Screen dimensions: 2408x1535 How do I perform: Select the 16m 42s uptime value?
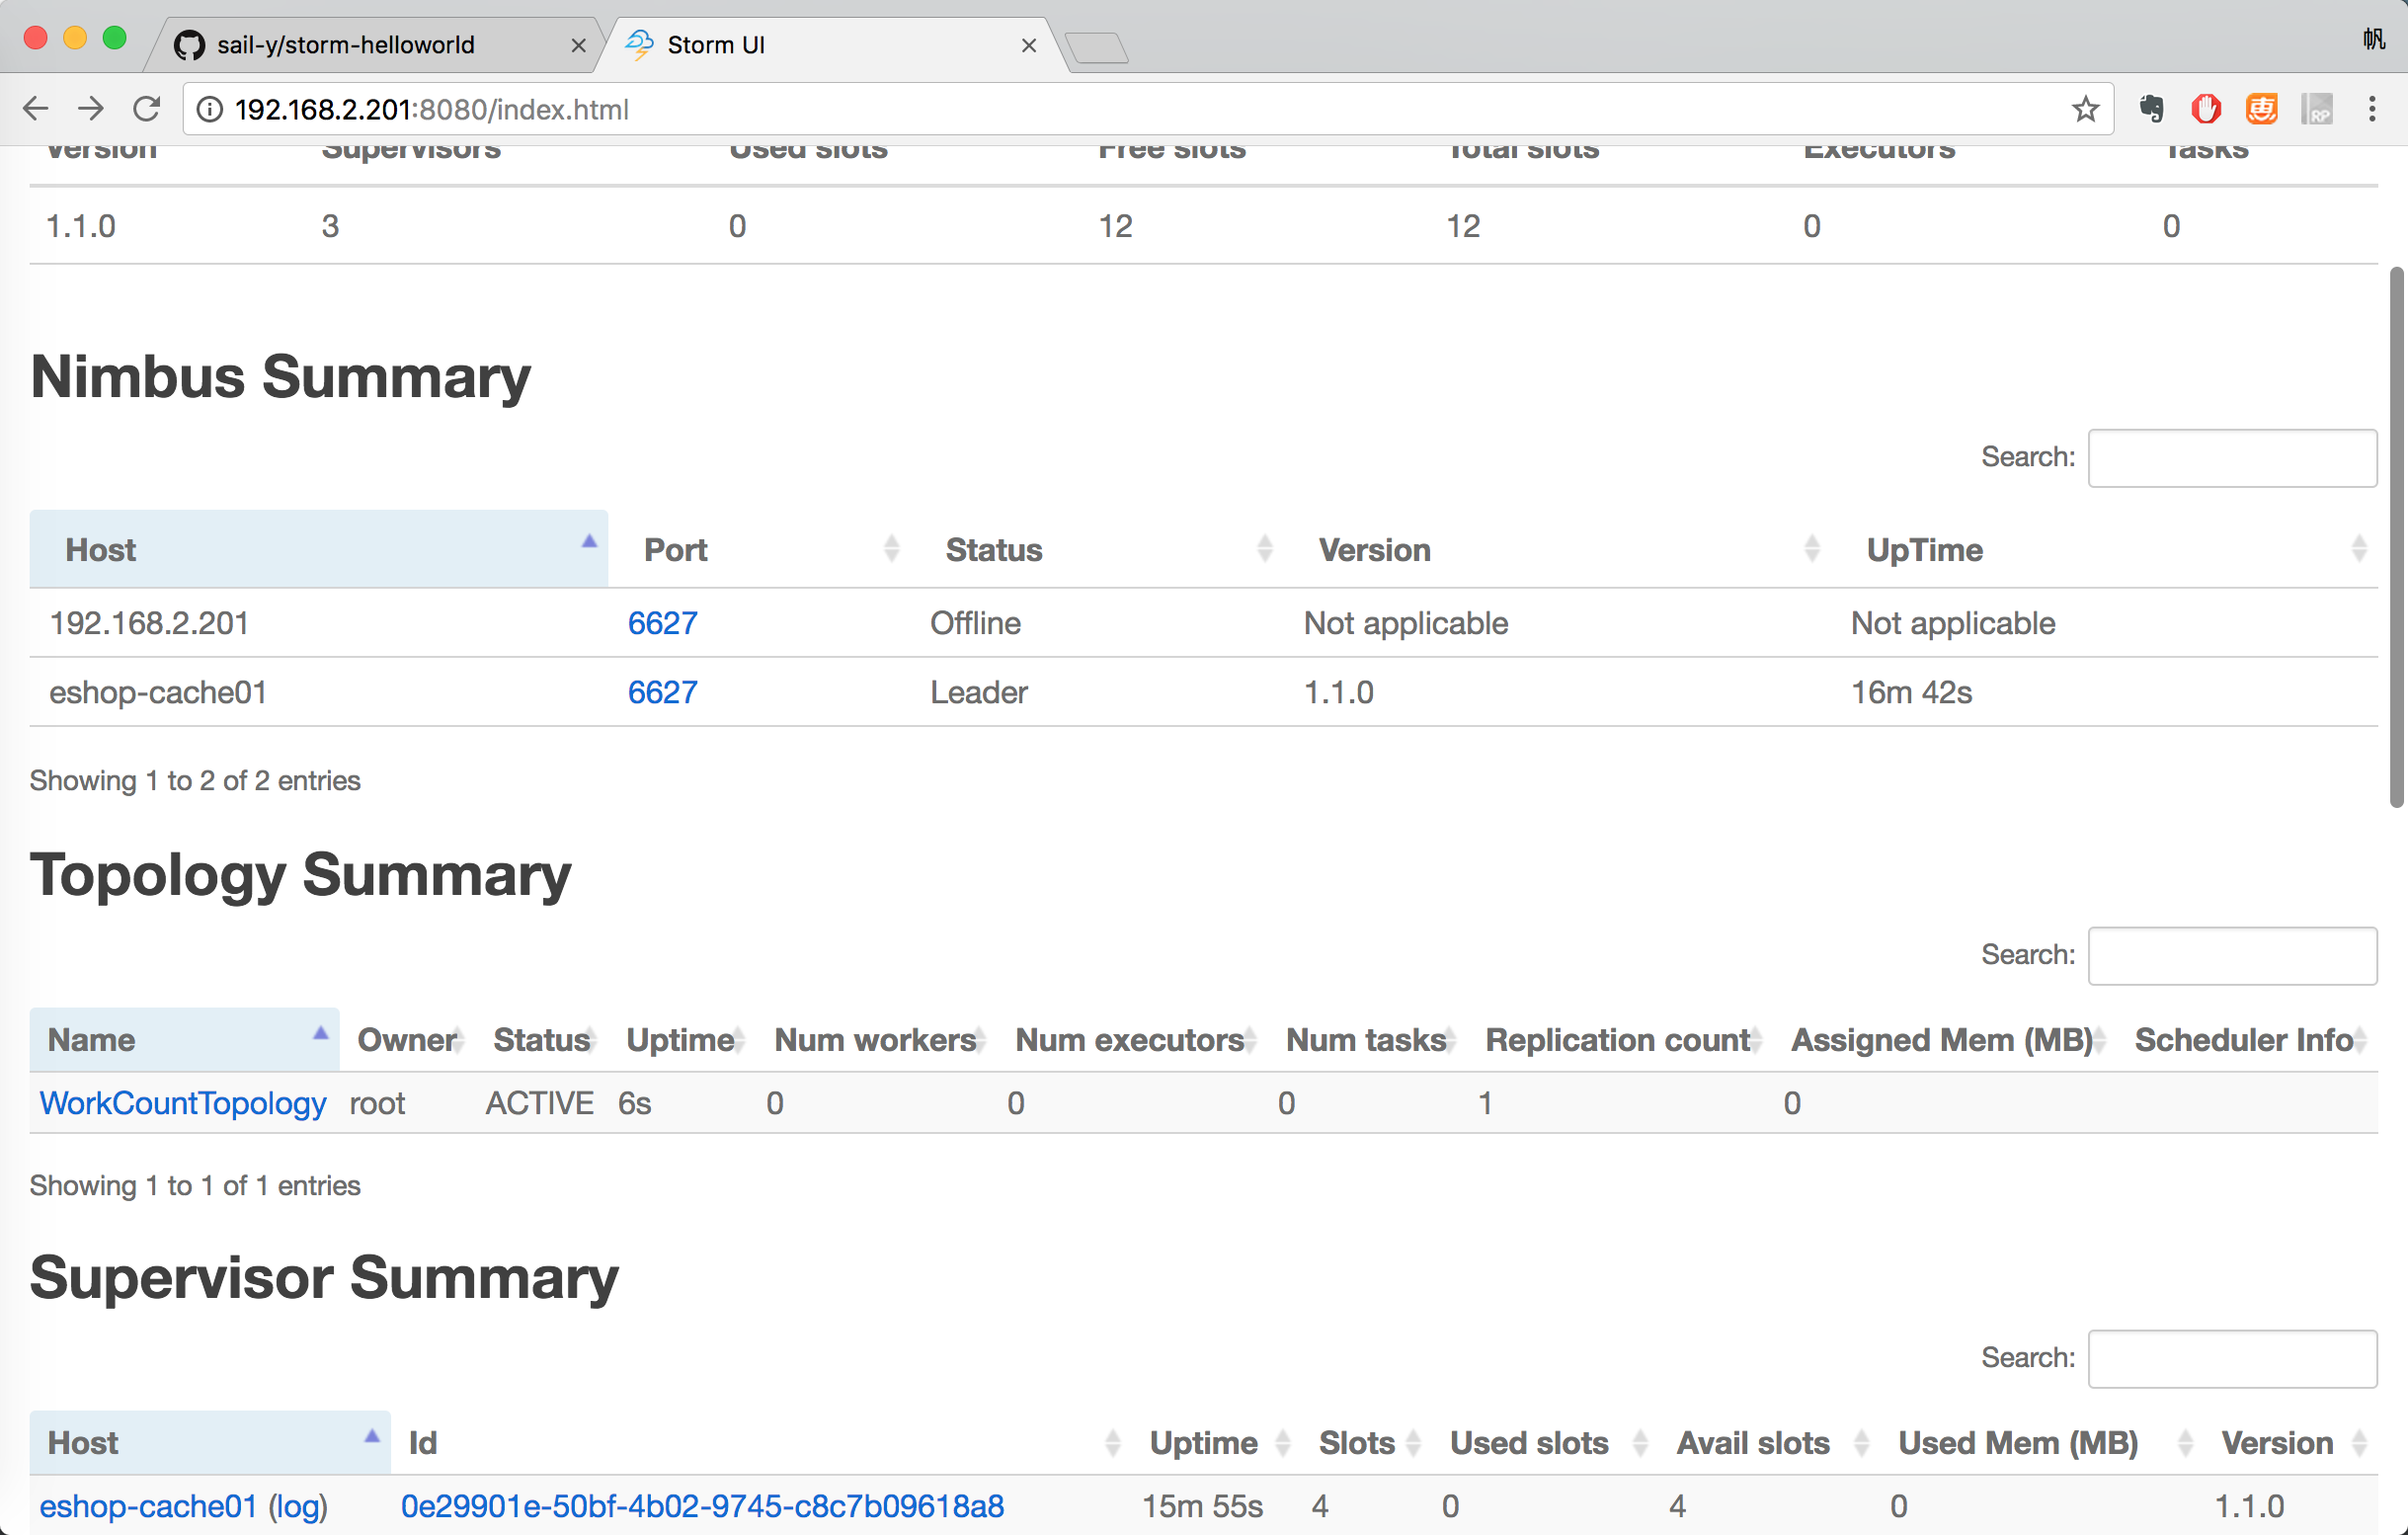(x=1911, y=692)
